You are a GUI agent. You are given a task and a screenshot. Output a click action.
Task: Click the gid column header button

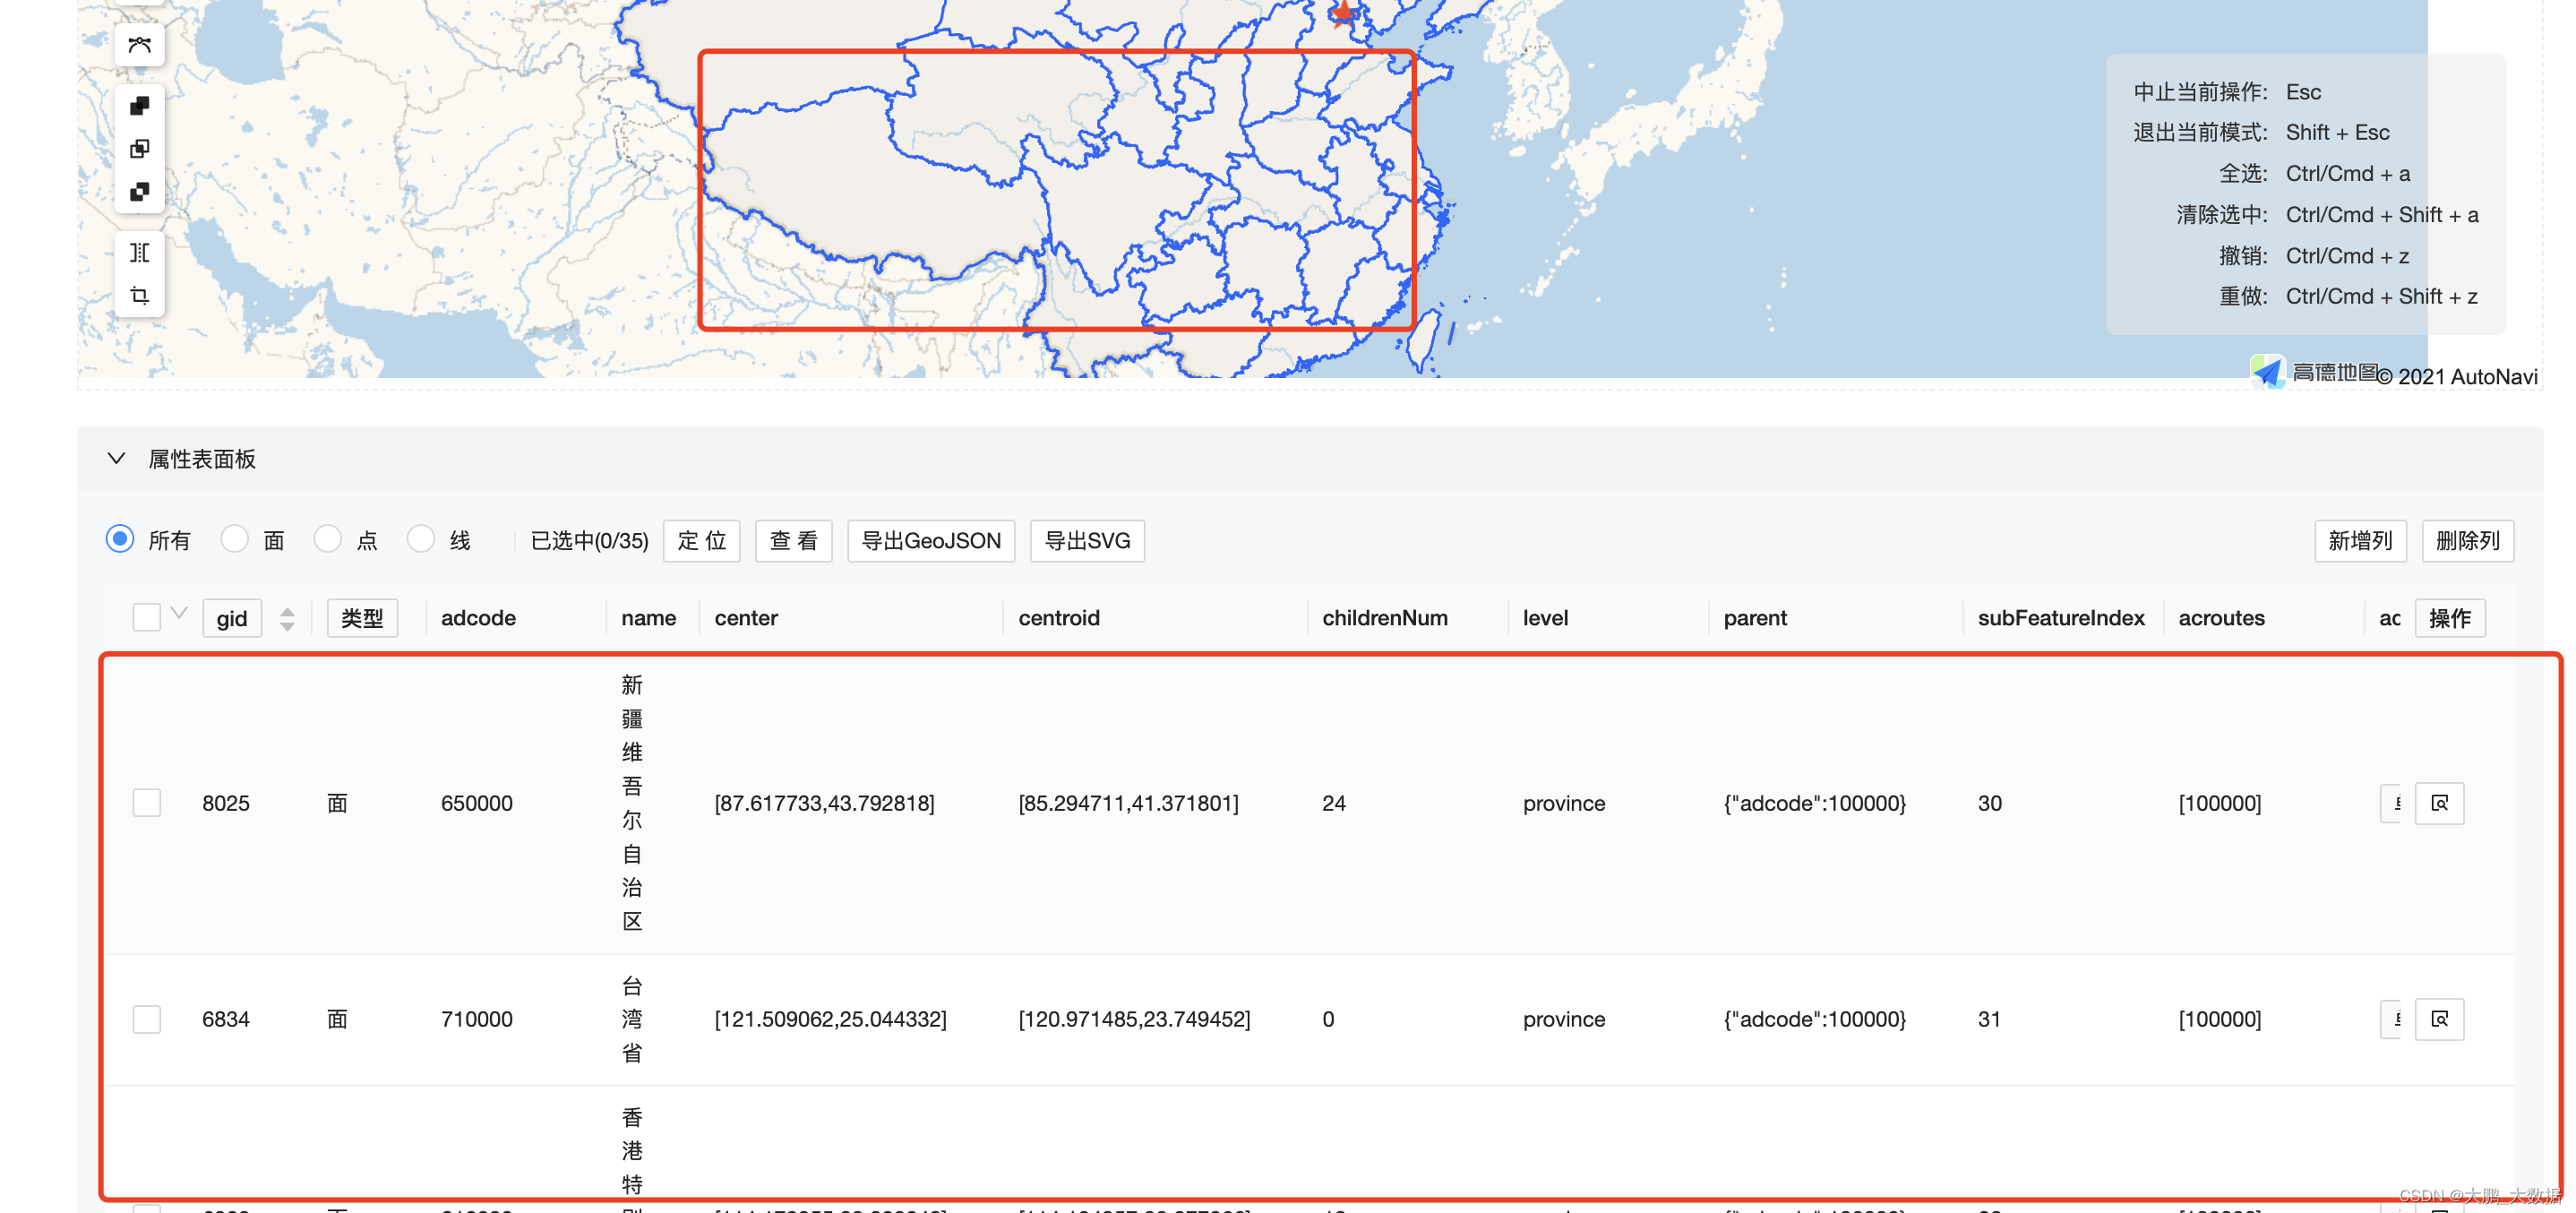click(x=232, y=618)
